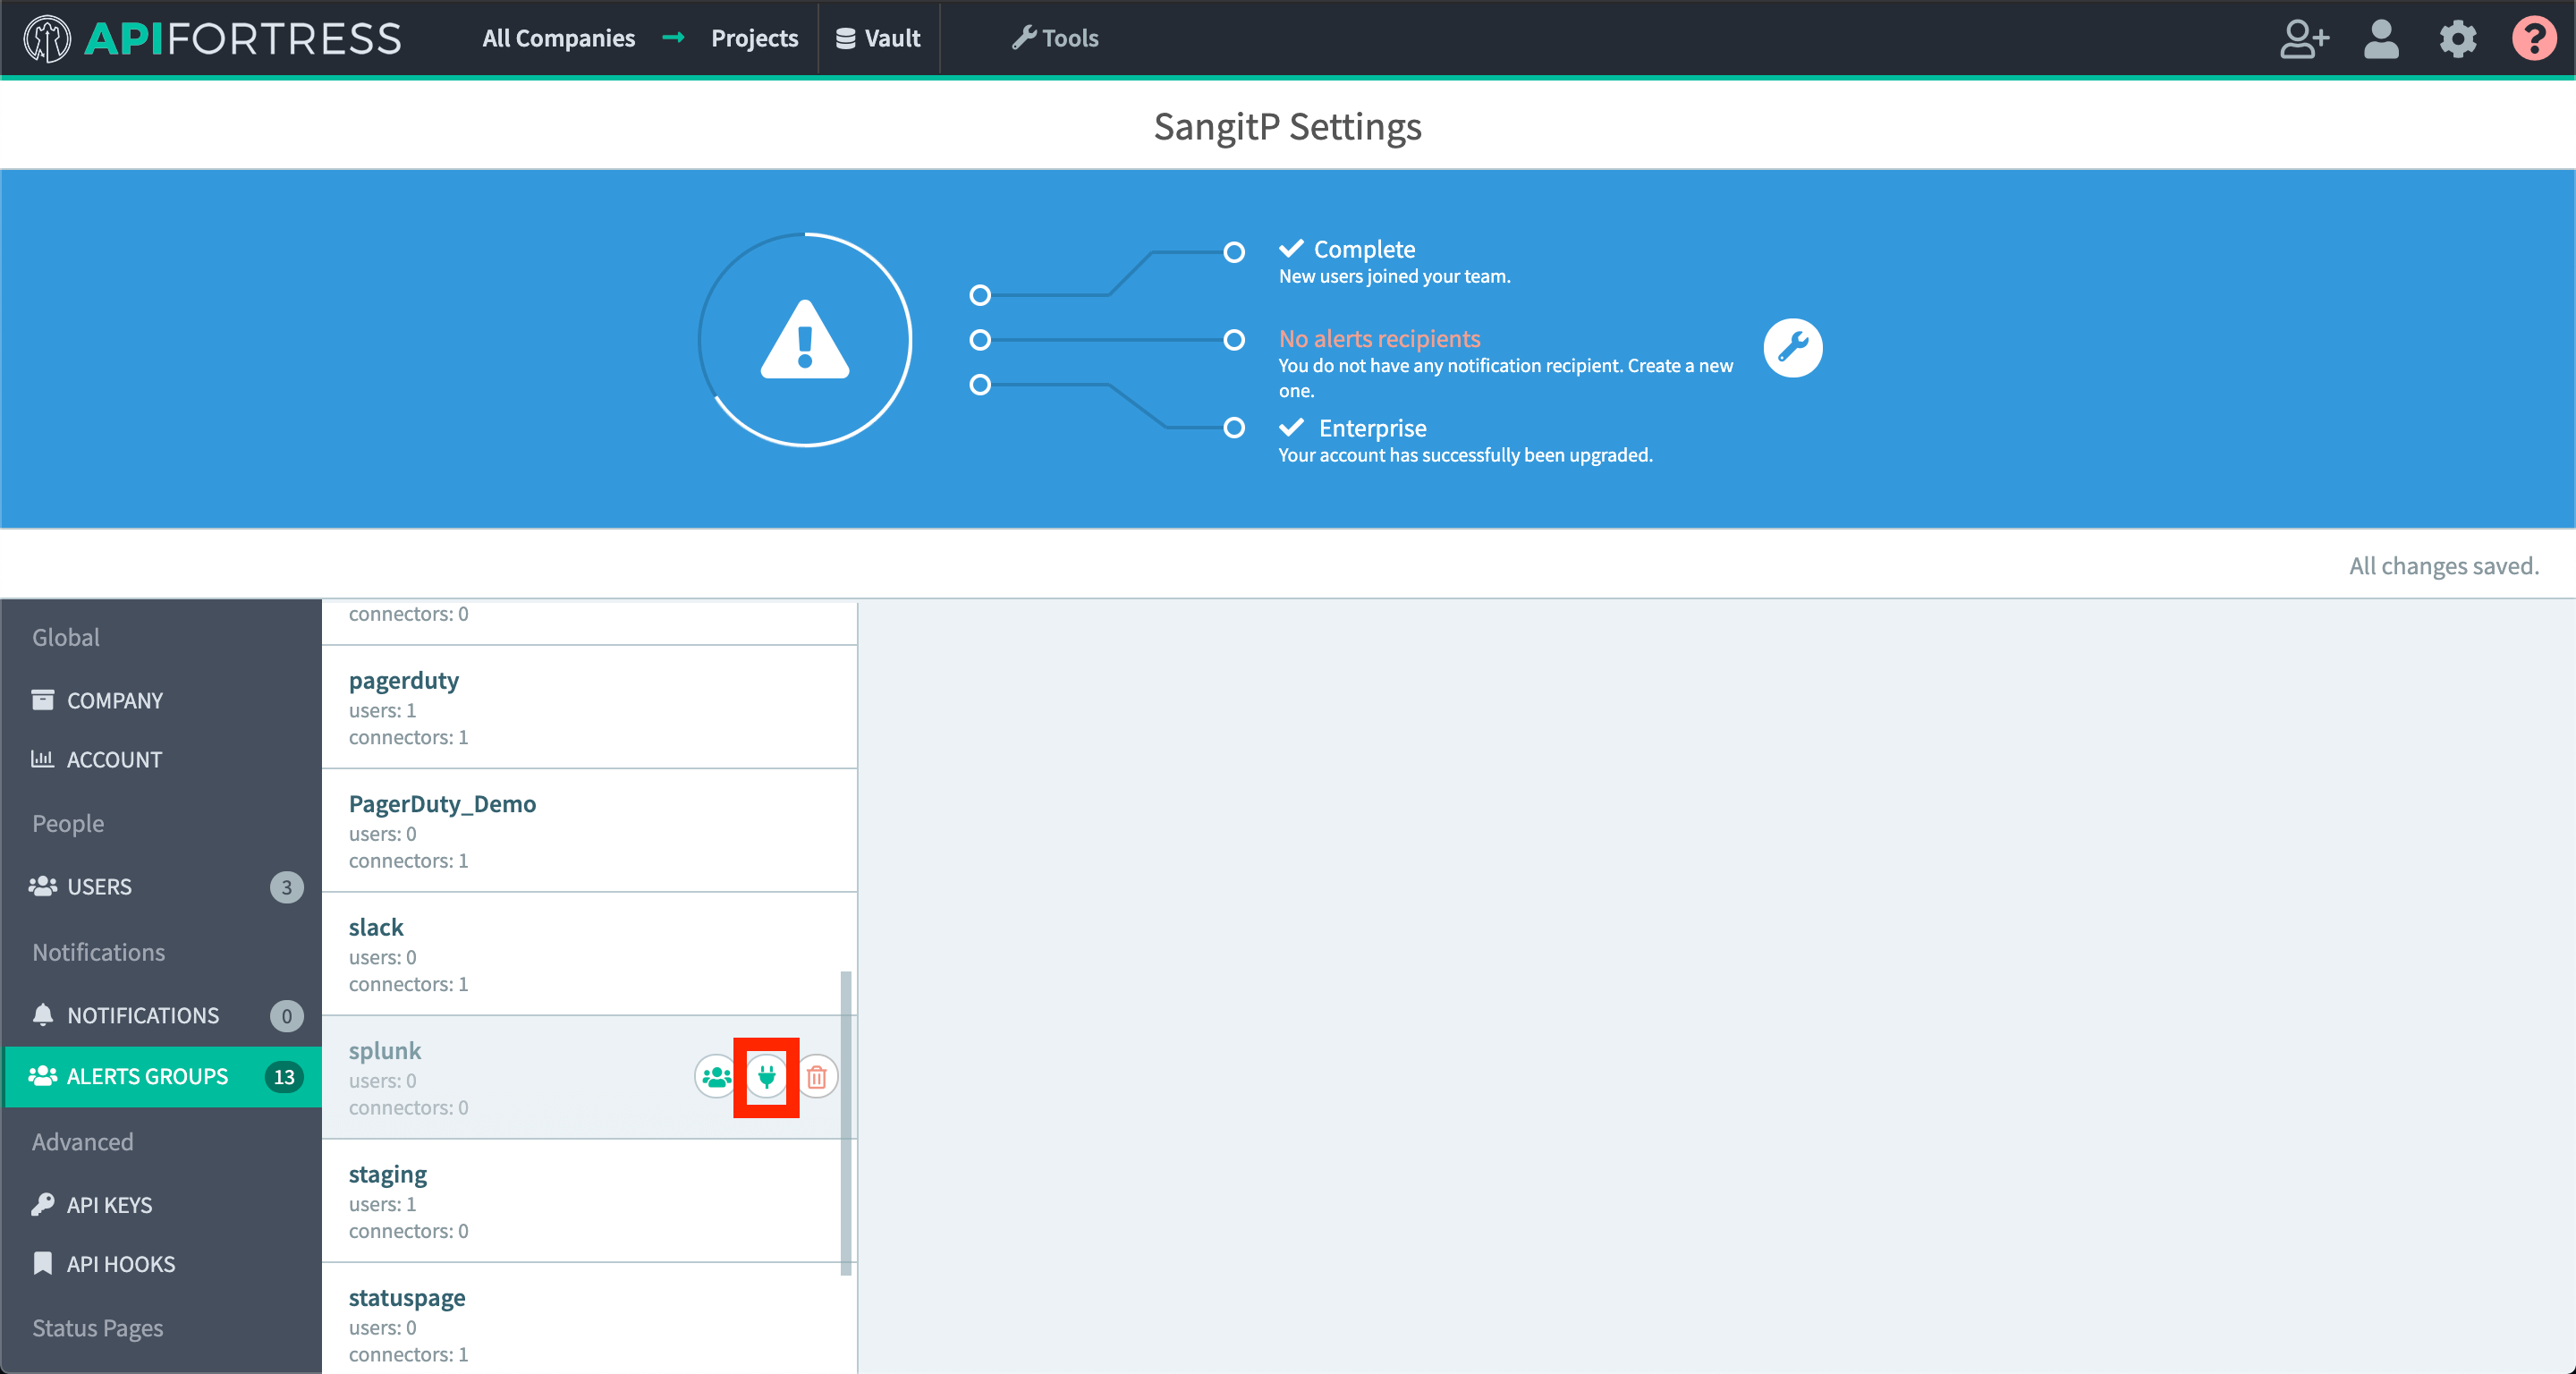This screenshot has height=1374, width=2576.
Task: Expand the Vault menu in top navigation
Action: click(879, 38)
